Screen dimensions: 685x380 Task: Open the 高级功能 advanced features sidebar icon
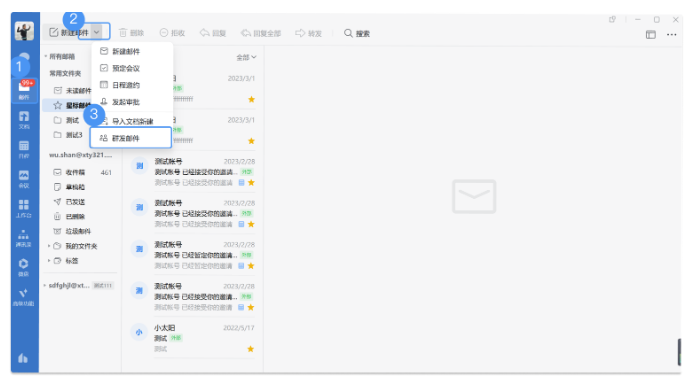point(24,297)
